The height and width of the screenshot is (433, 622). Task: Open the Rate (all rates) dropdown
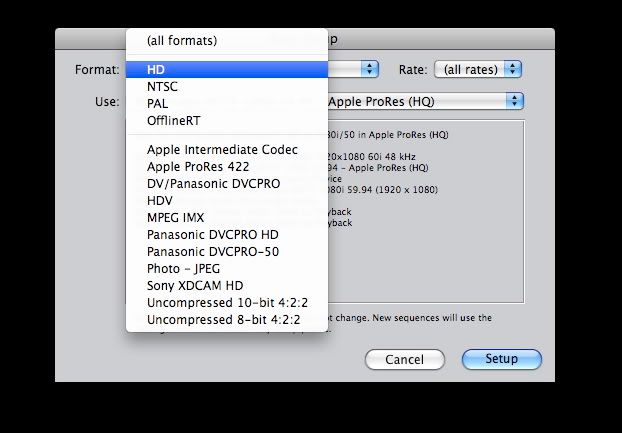[478, 69]
